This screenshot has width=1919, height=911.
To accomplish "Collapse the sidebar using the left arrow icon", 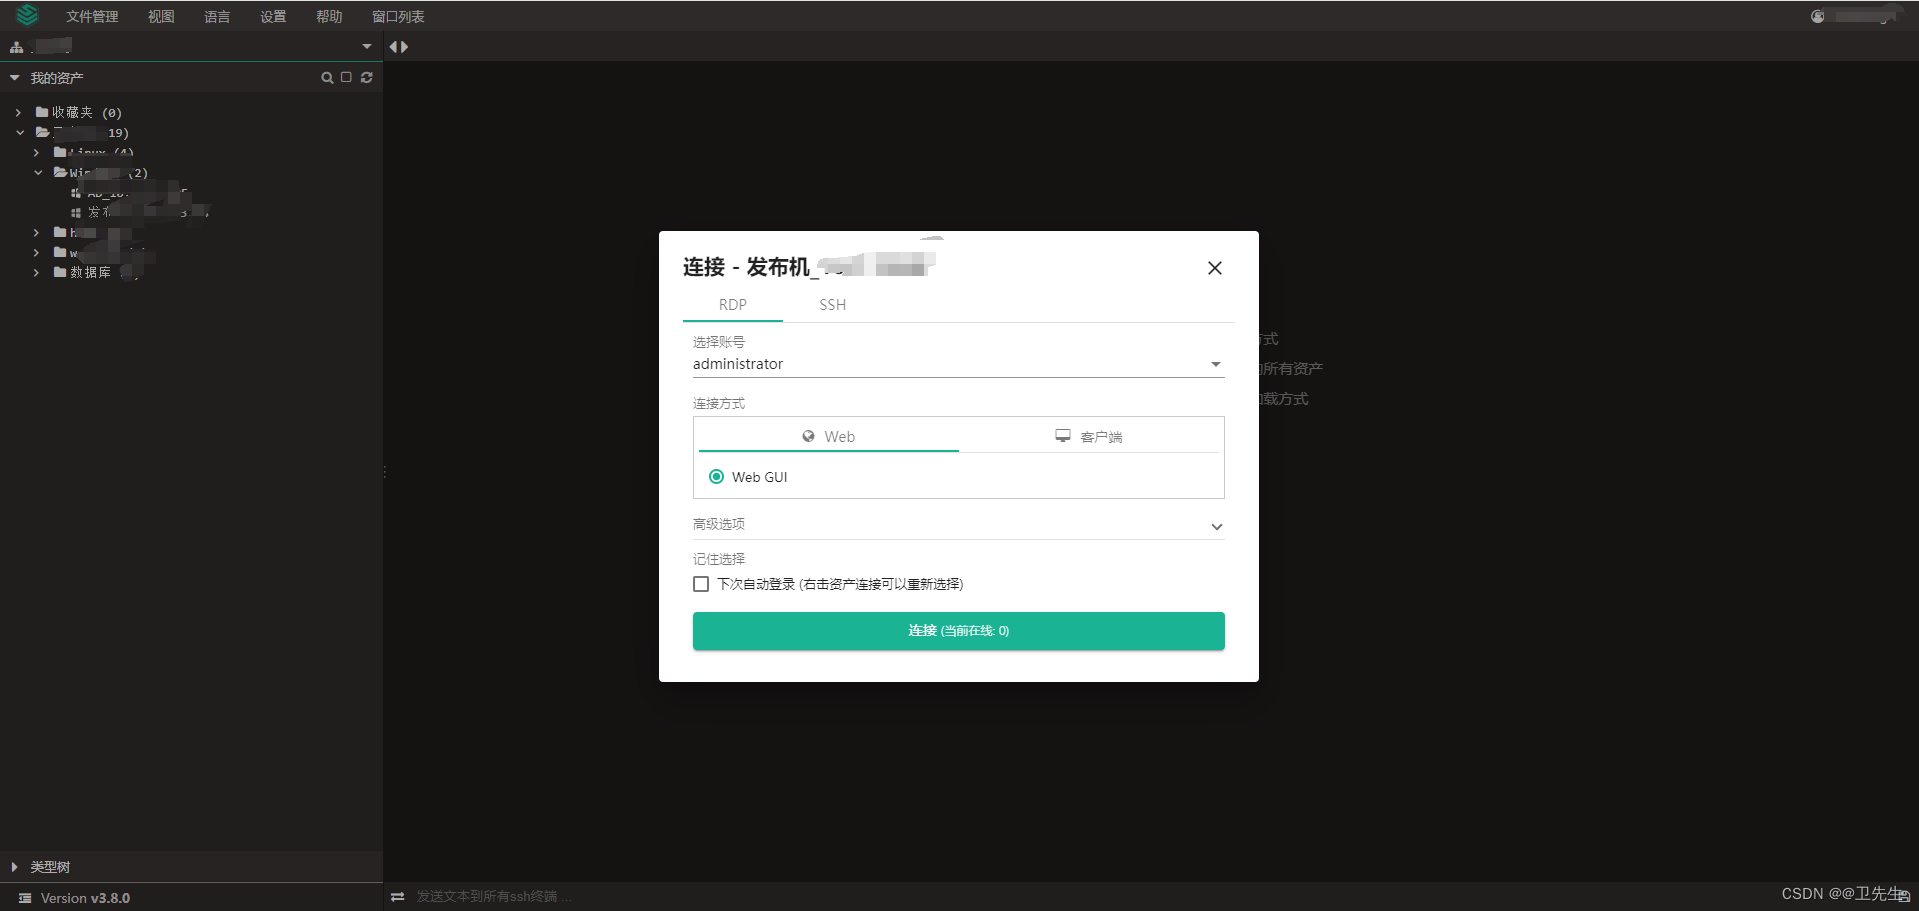I will point(394,46).
